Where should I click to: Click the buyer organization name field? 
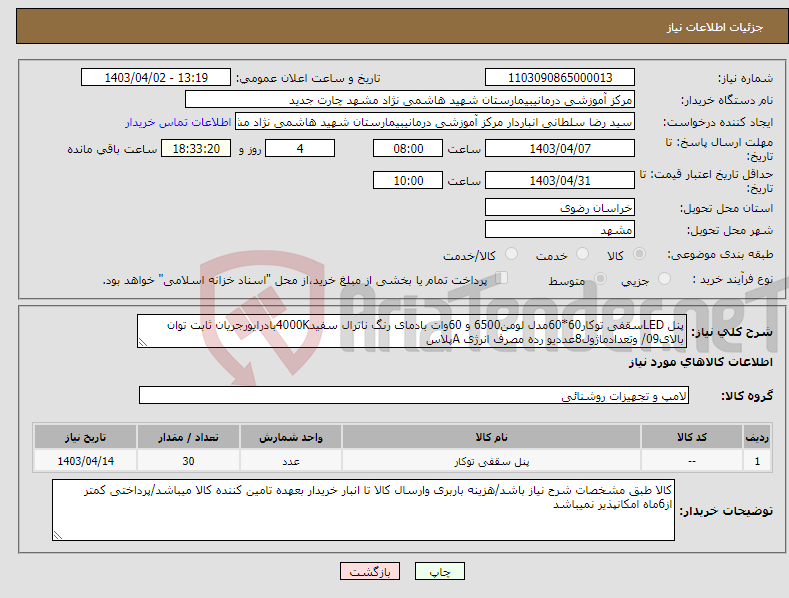click(410, 99)
